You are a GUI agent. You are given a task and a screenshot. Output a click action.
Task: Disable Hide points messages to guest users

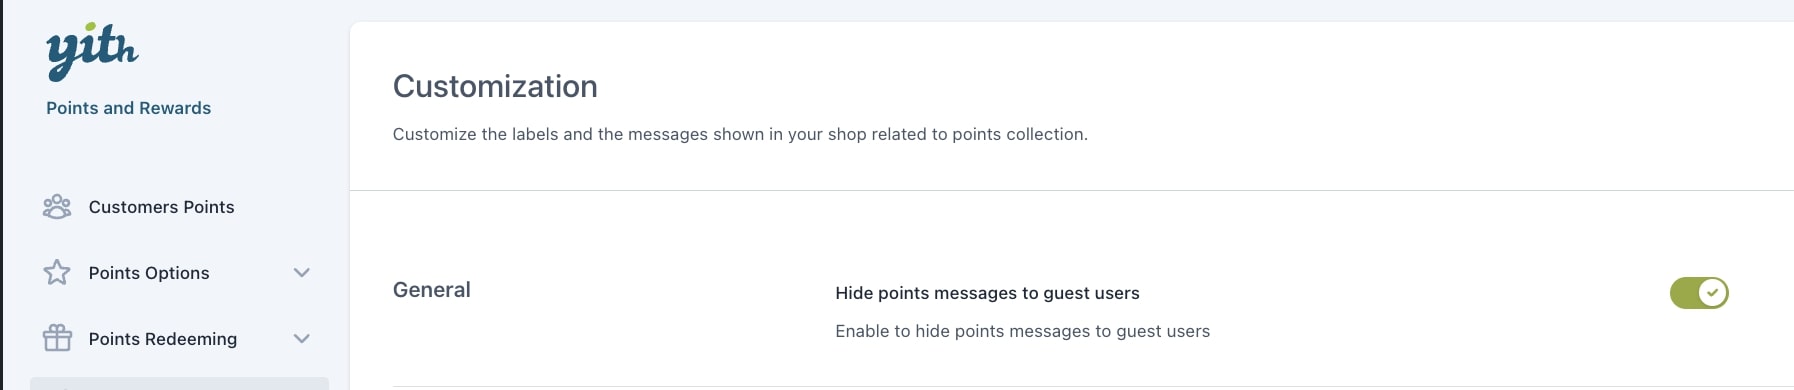[1699, 293]
